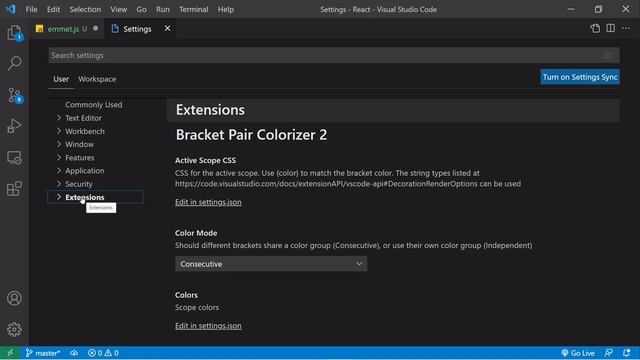Viewport: 640px width, 360px height.
Task: Open notifications bell icon
Action: pyautogui.click(x=627, y=353)
